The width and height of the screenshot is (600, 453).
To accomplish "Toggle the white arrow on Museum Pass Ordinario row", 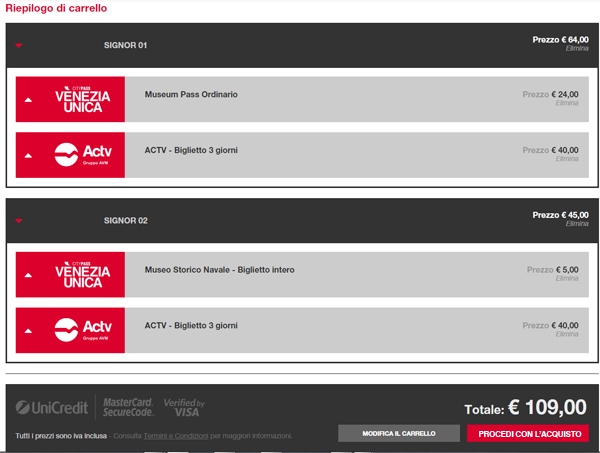I will click(28, 100).
